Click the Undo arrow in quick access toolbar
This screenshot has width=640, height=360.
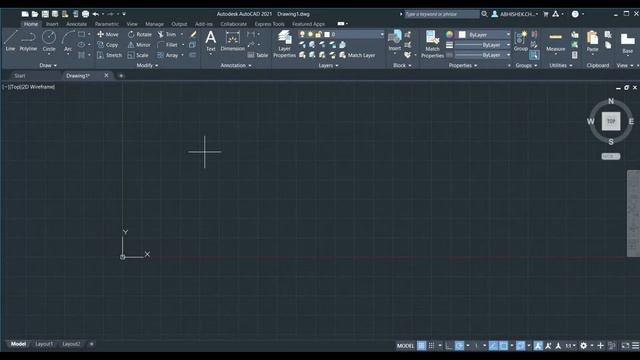point(96,14)
